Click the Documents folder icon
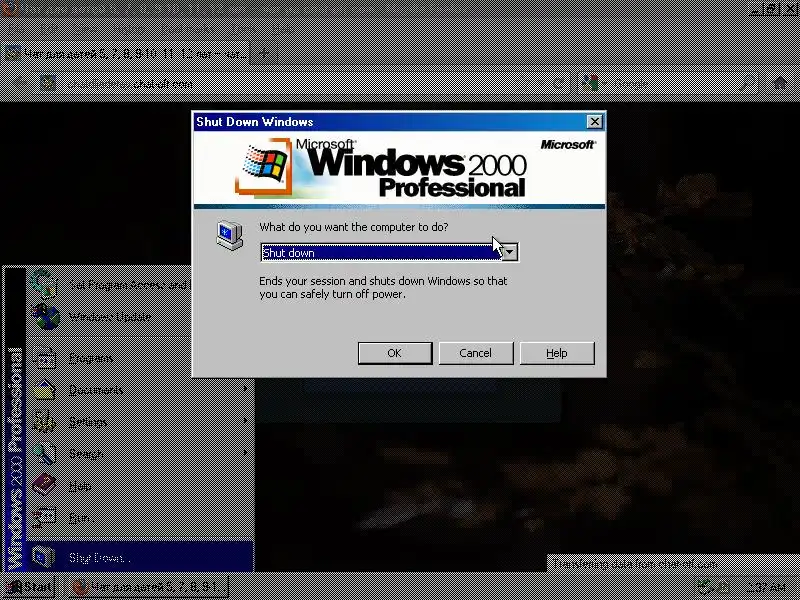Image resolution: width=800 pixels, height=600 pixels. (44, 389)
